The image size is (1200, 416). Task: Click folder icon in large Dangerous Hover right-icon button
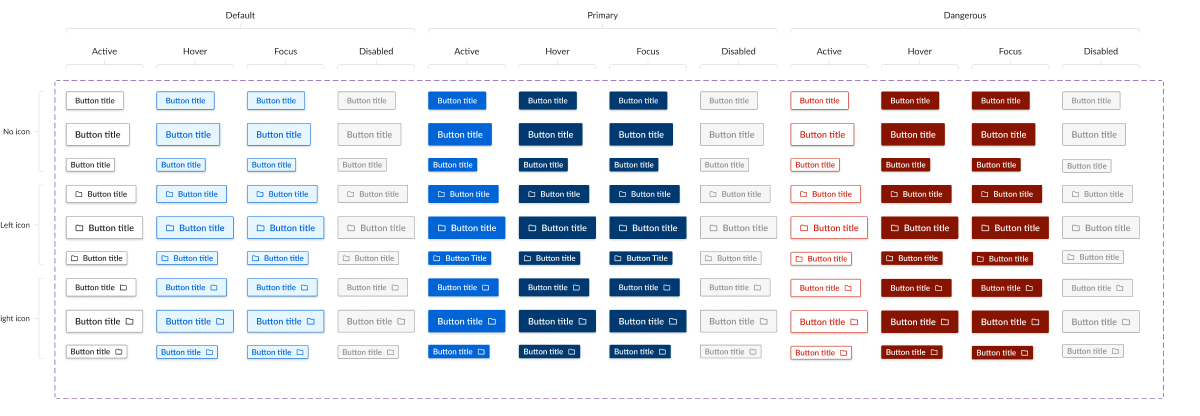(x=945, y=322)
